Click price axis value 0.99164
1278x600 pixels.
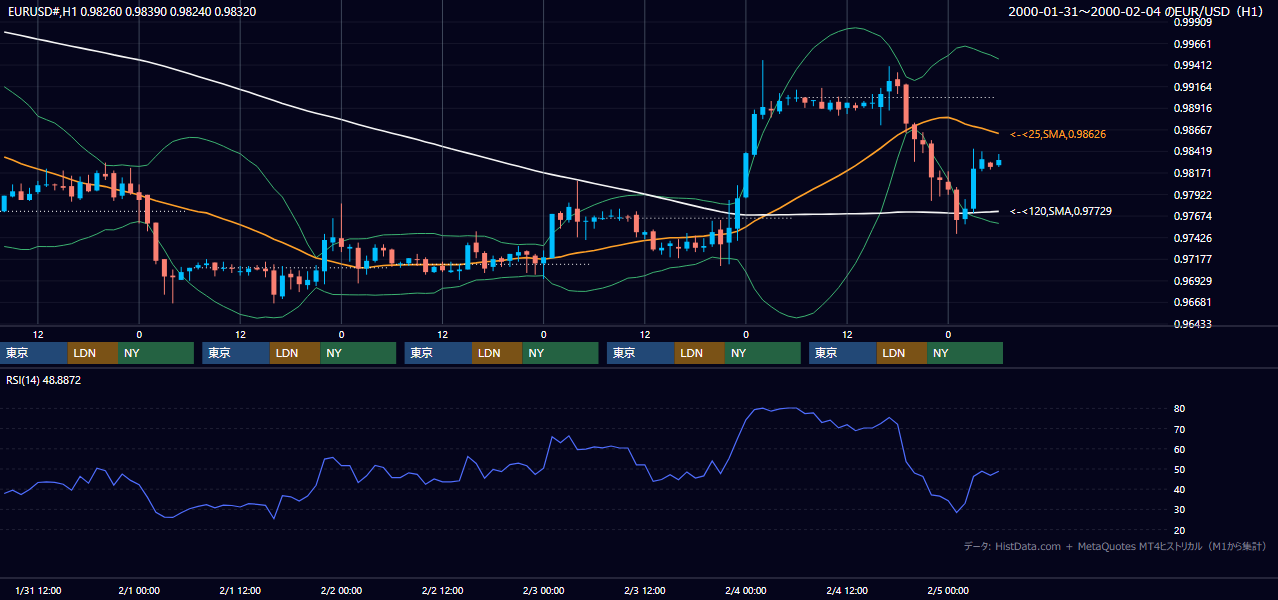[x=1191, y=87]
